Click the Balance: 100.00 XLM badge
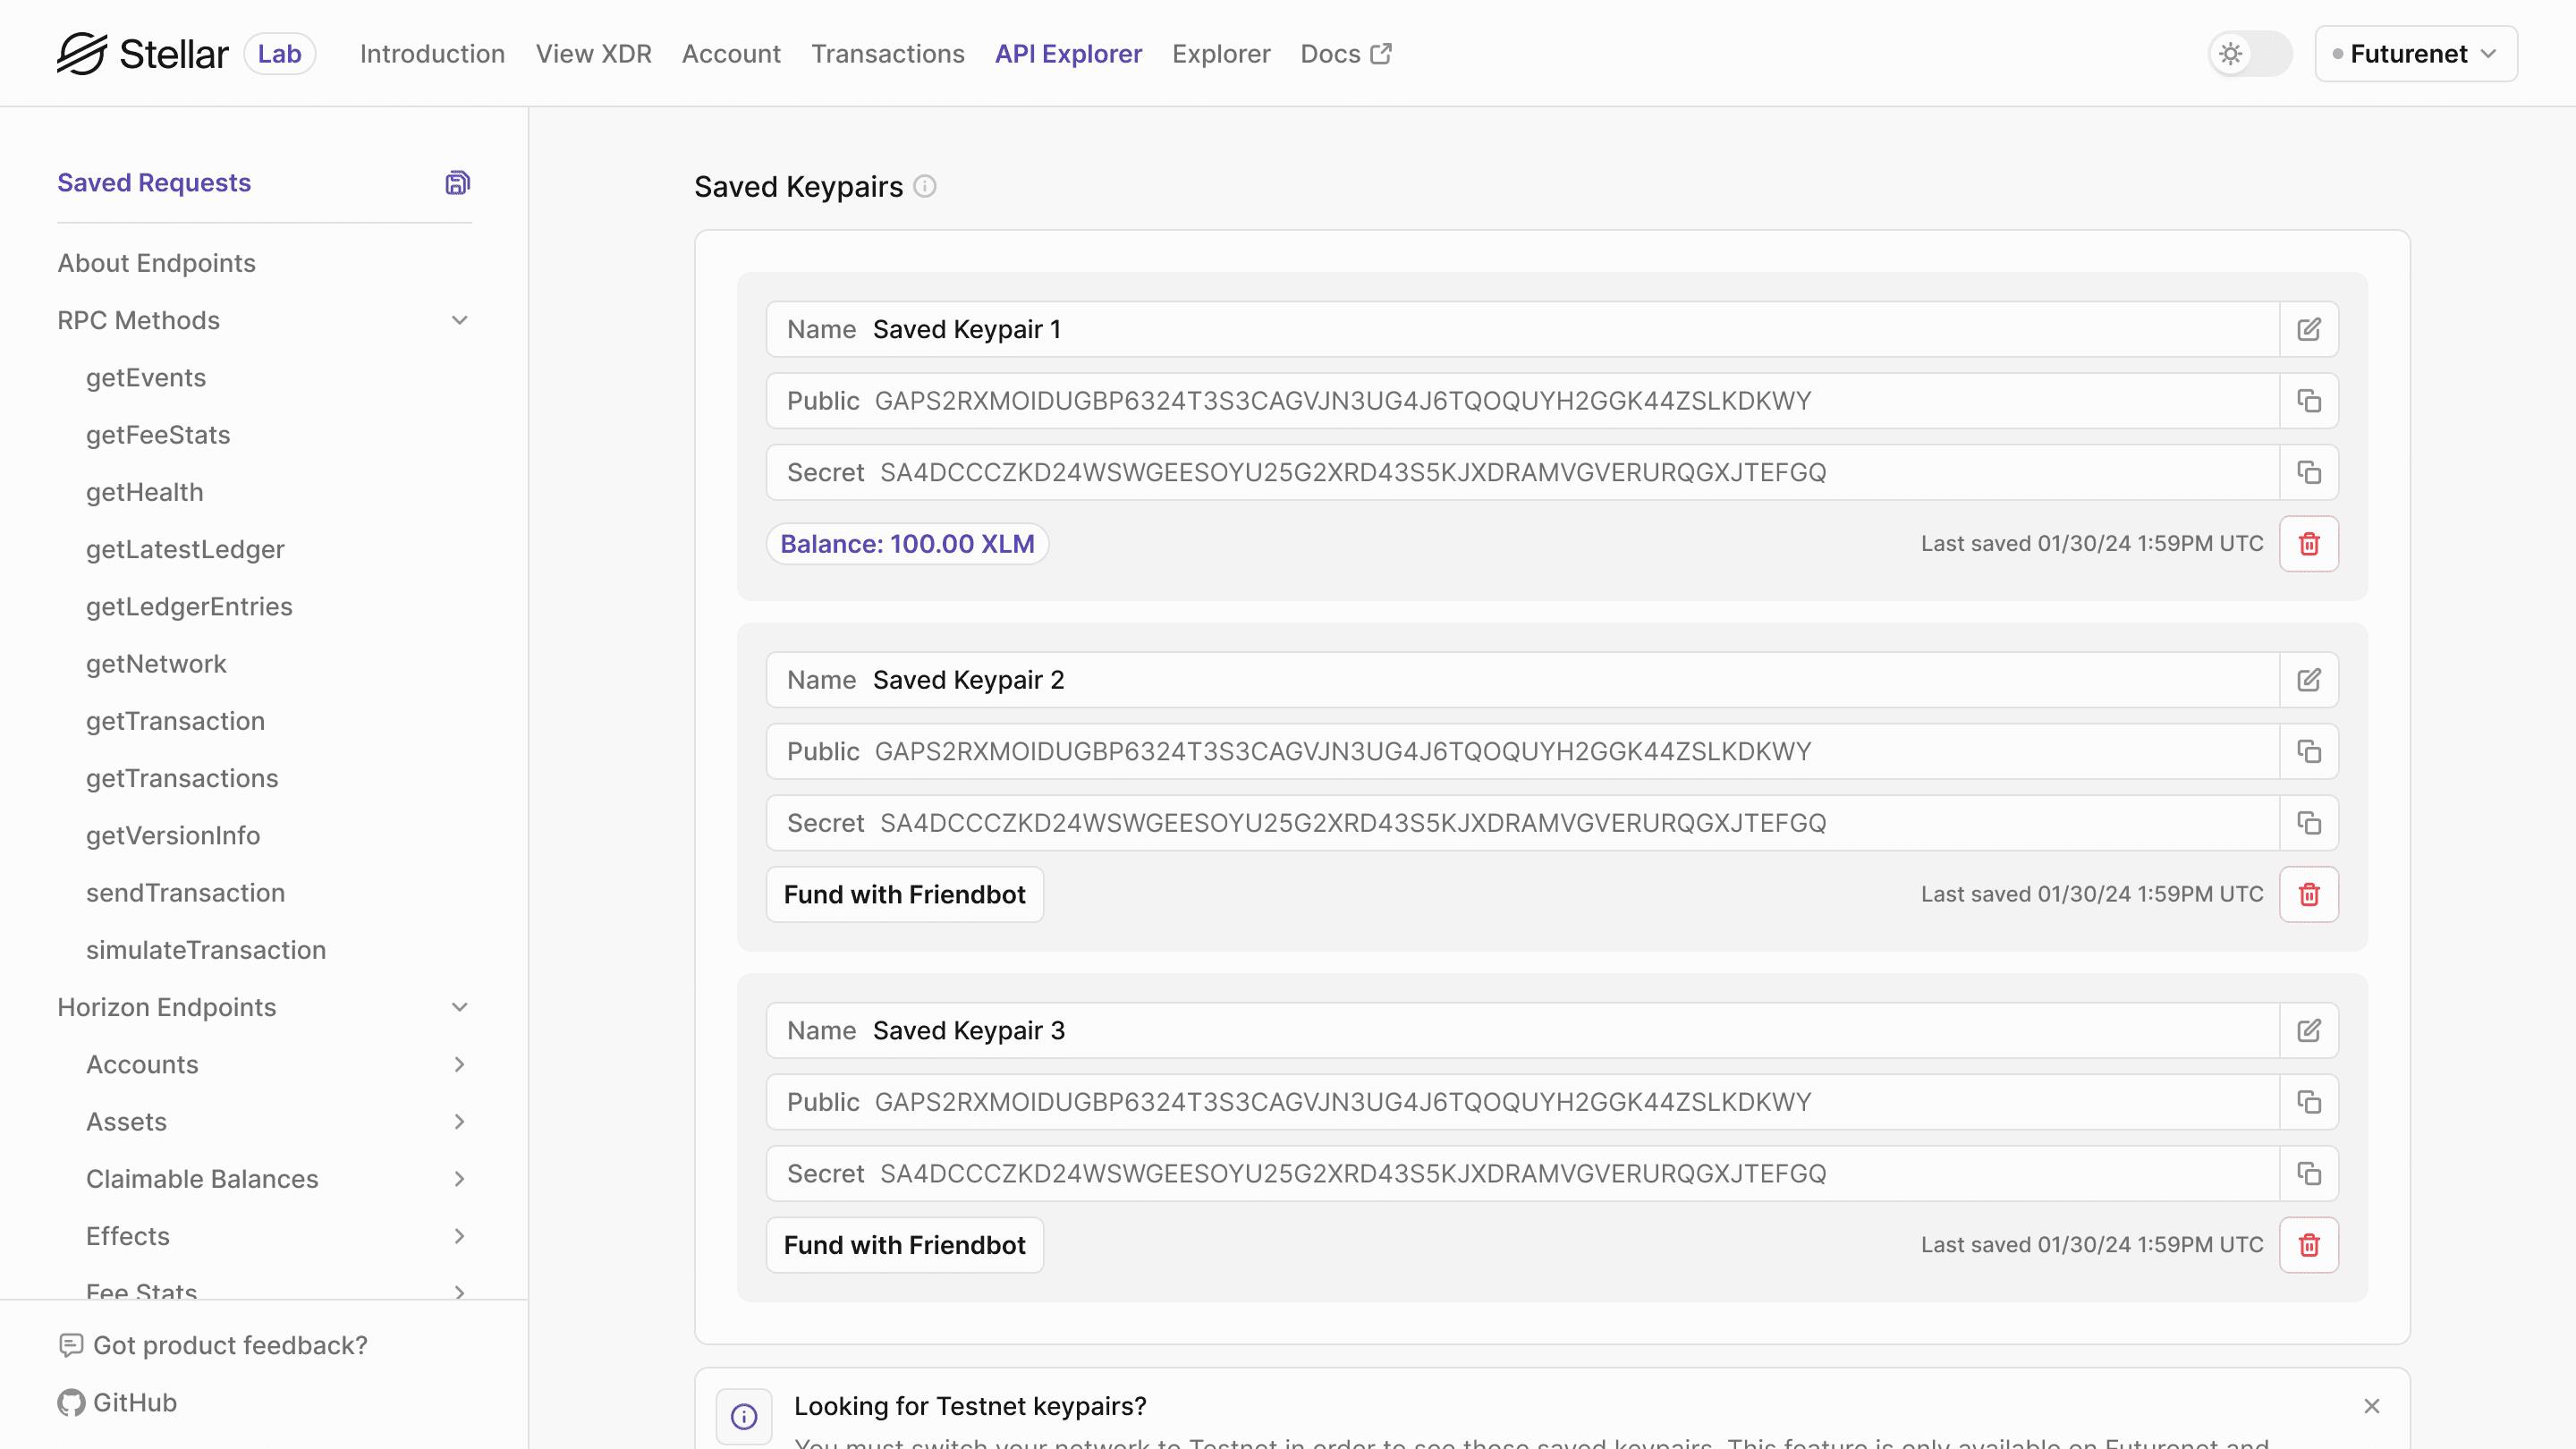Viewport: 2576px width, 1449px height. [x=907, y=544]
